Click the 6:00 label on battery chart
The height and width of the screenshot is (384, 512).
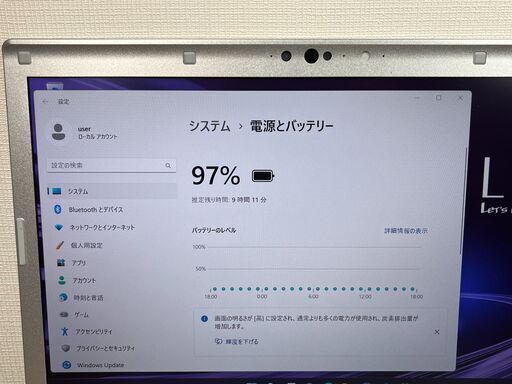(x=313, y=296)
